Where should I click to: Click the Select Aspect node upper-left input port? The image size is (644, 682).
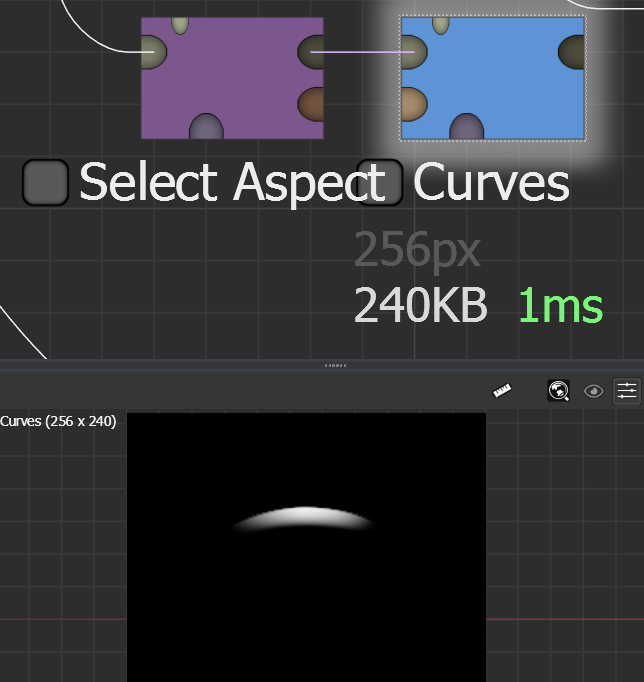[154, 52]
